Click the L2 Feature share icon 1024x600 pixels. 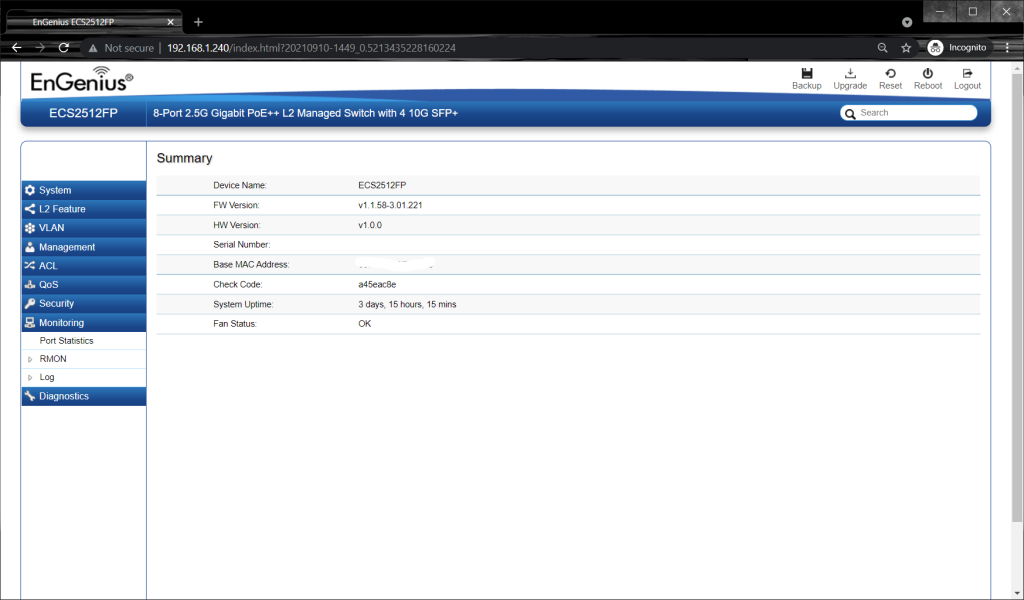[x=30, y=209]
